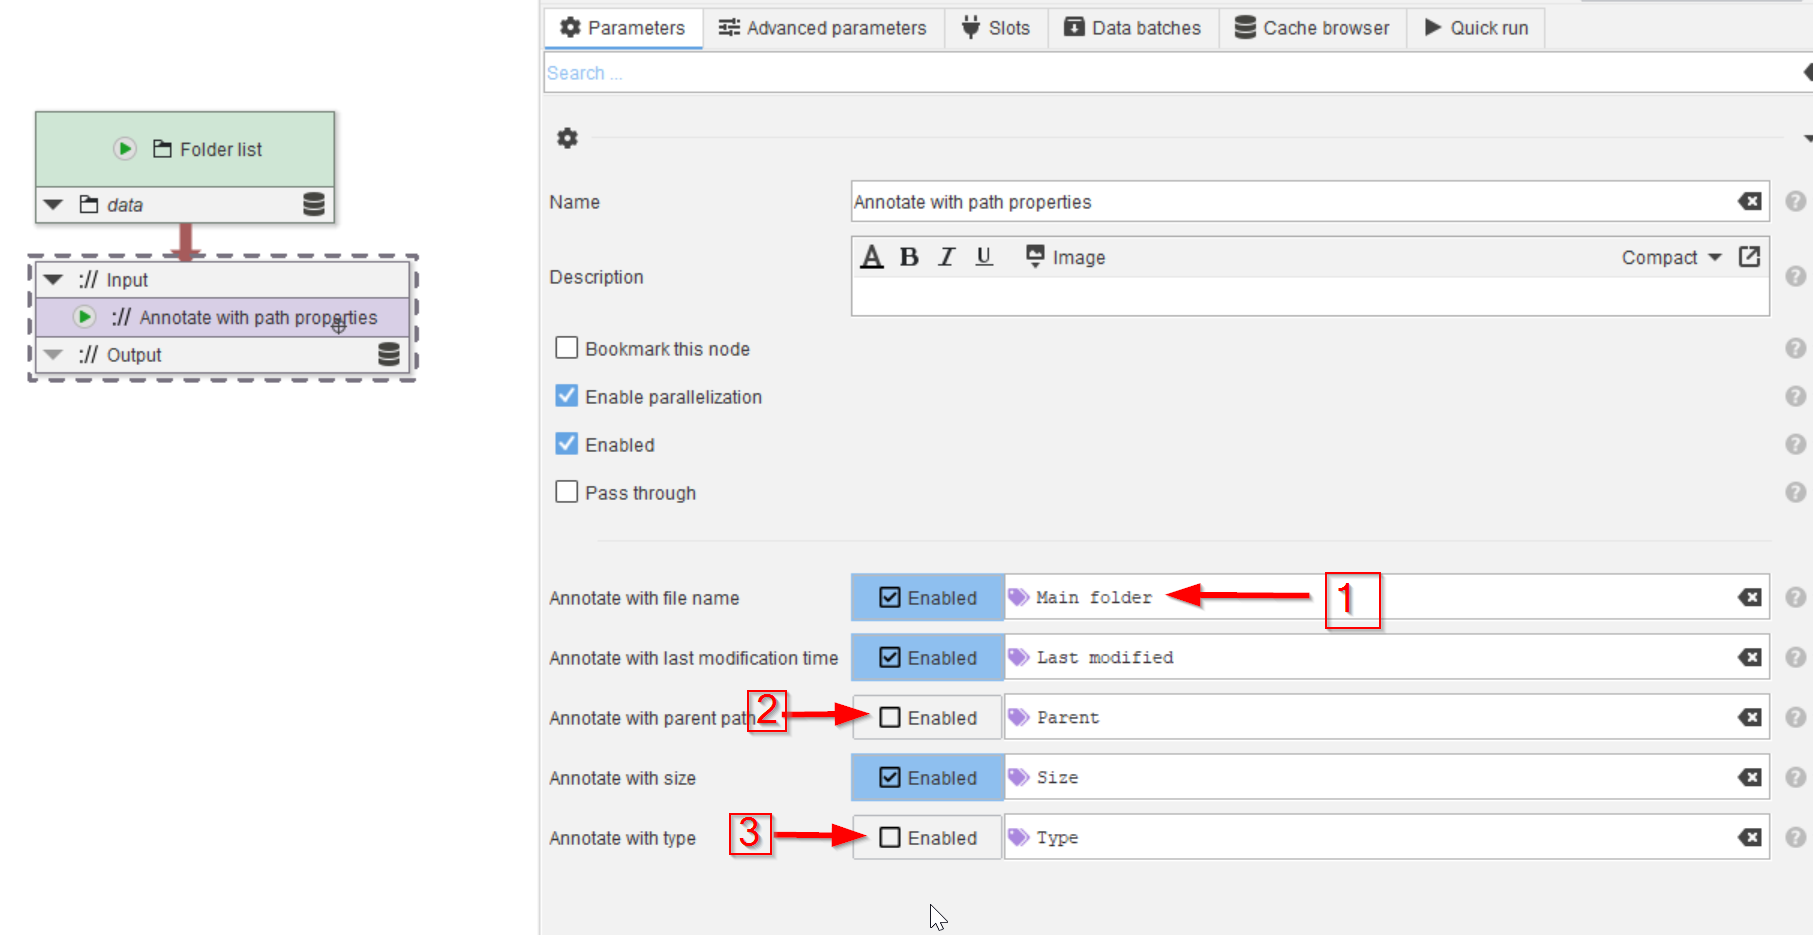Uncheck Enable parallelization

pyautogui.click(x=567, y=396)
